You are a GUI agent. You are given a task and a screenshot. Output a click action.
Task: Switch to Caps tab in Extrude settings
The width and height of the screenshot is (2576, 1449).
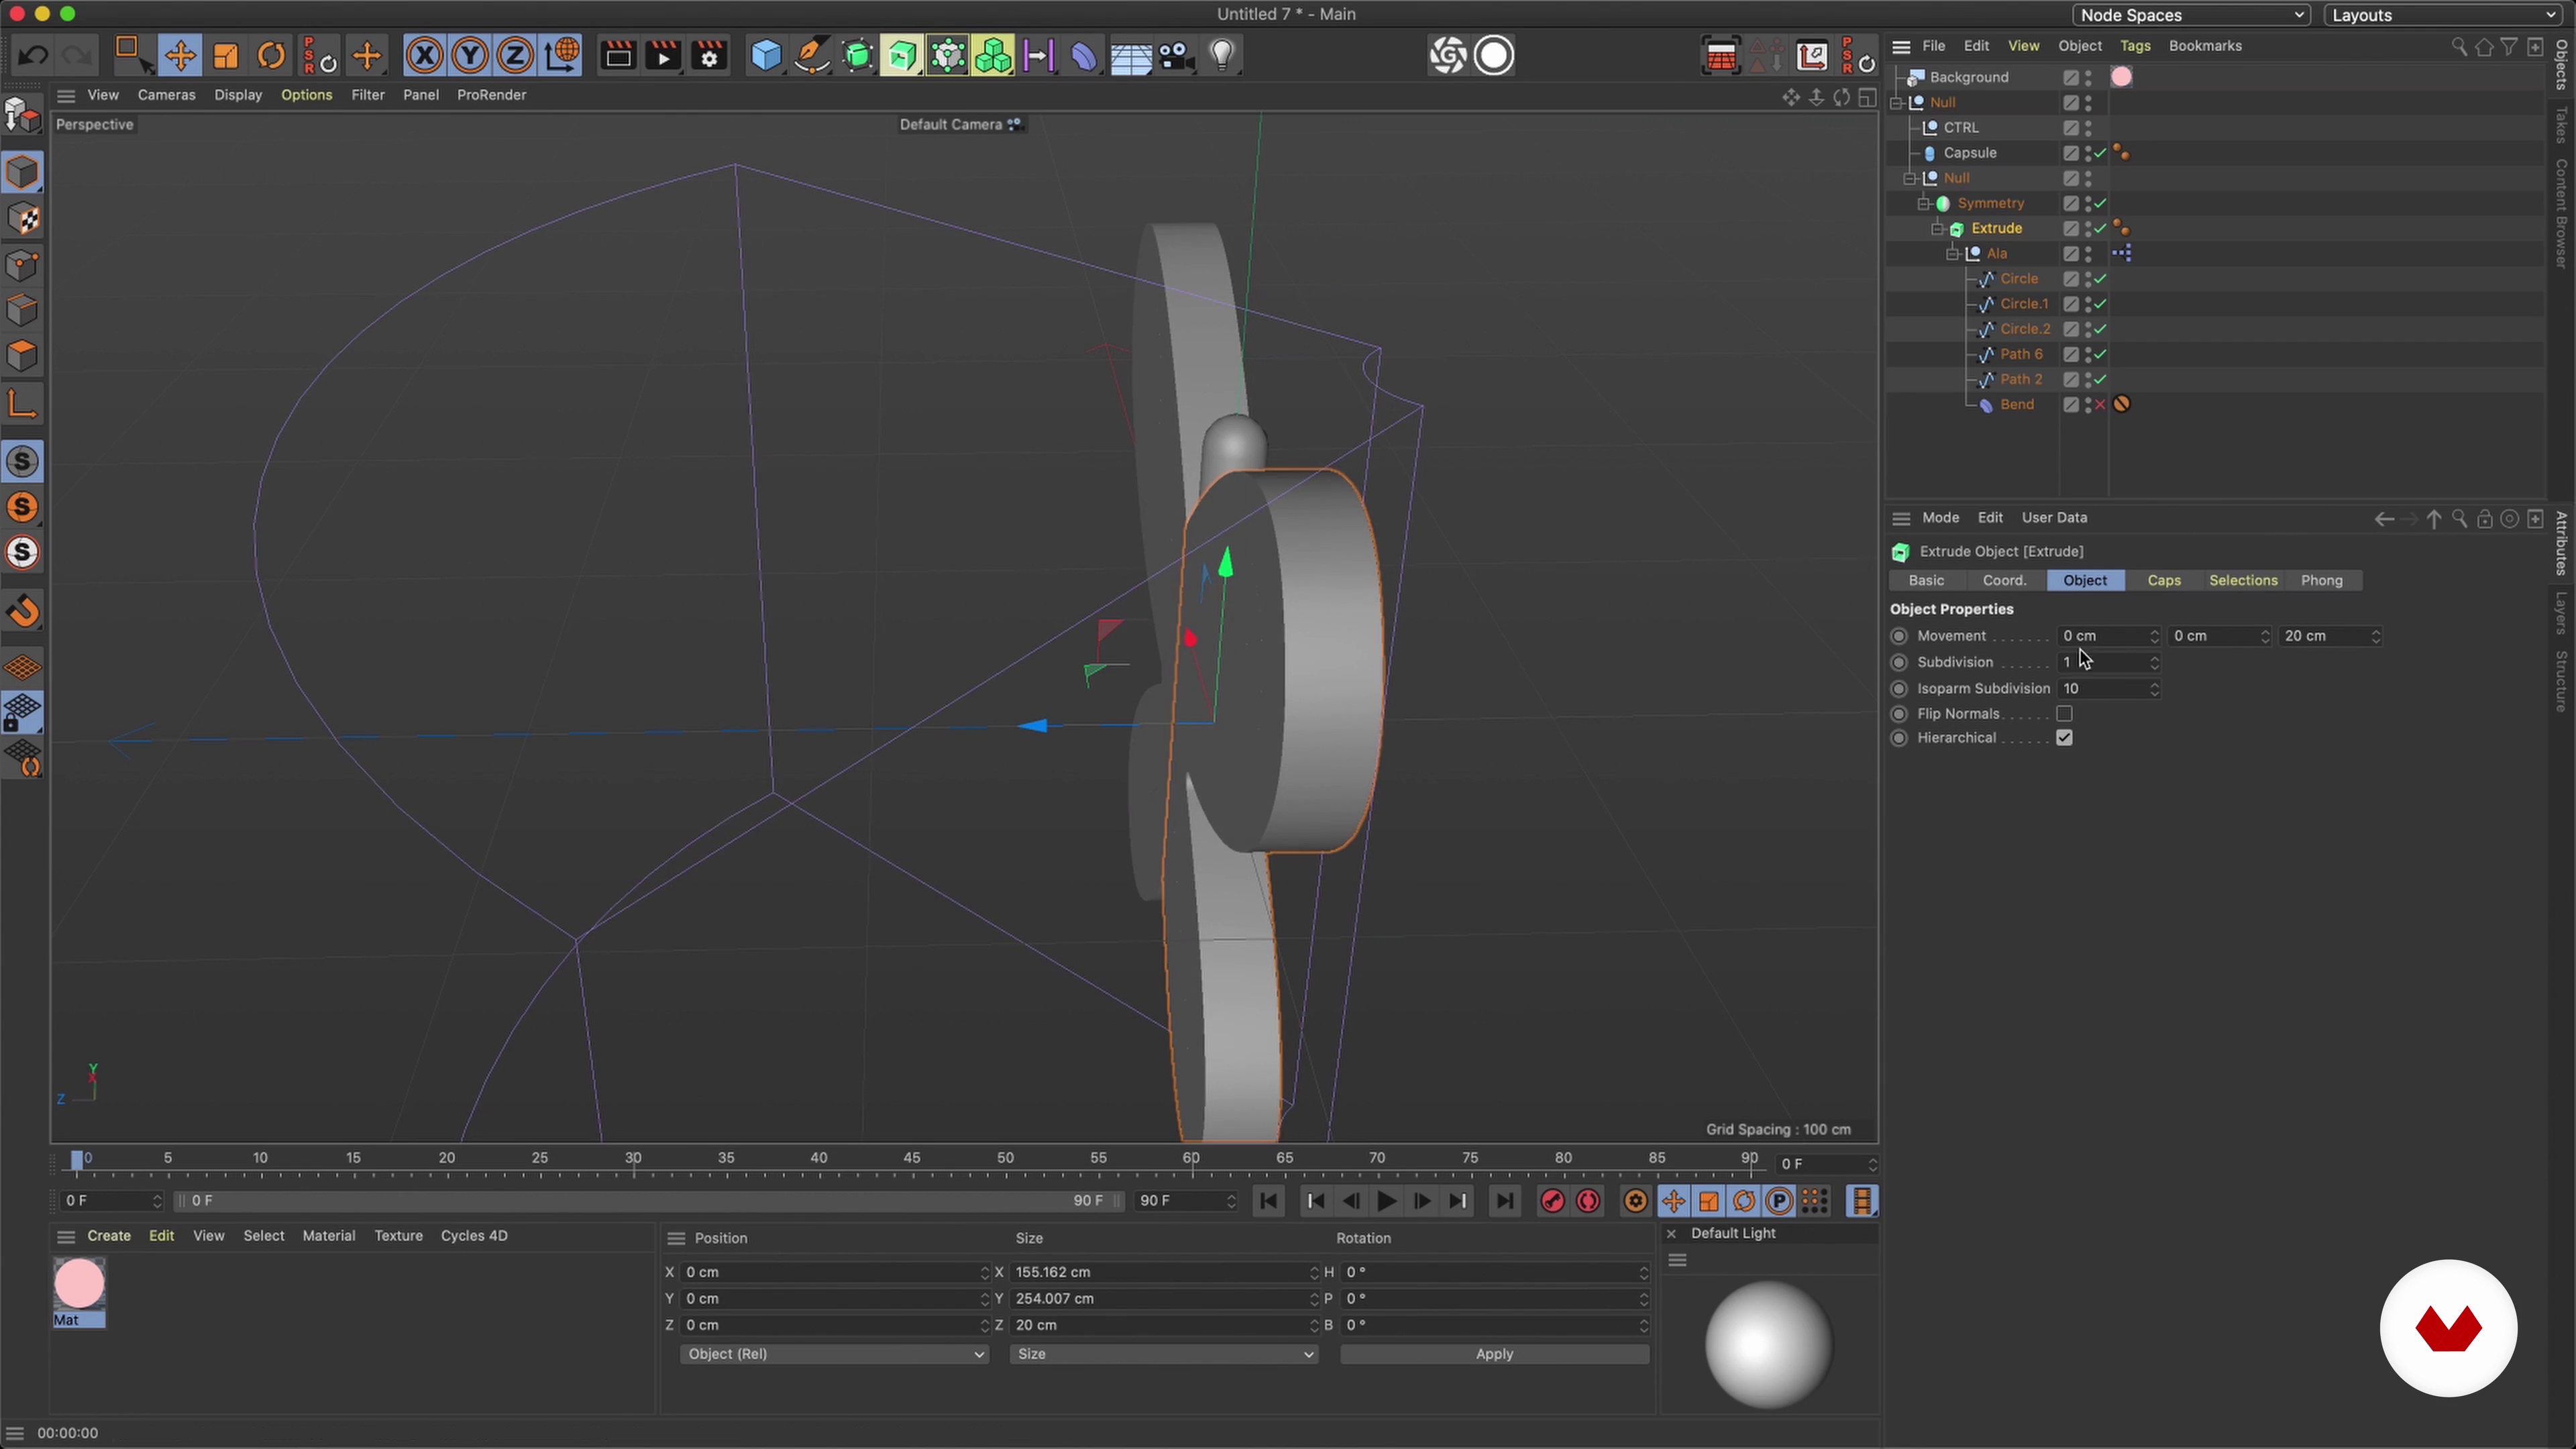click(x=2165, y=580)
